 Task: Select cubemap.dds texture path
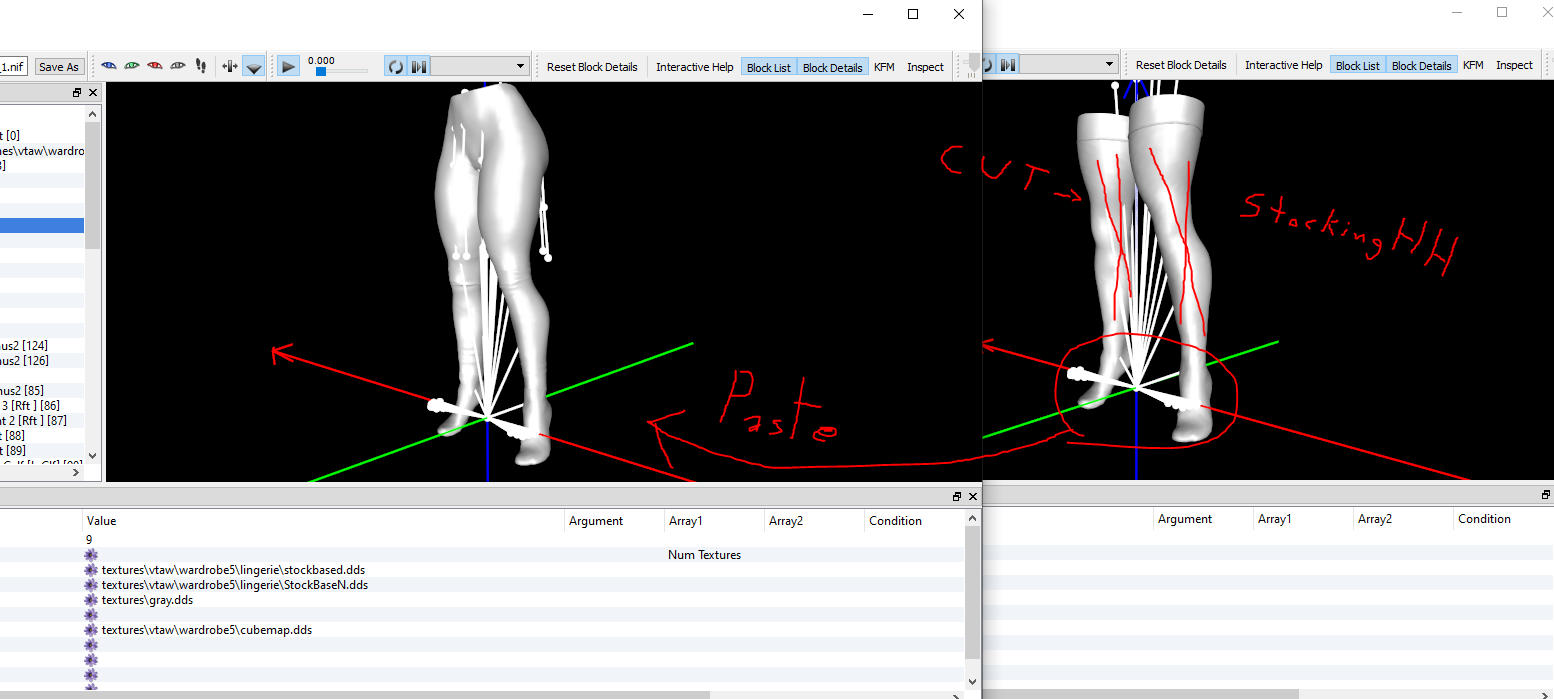[x=207, y=630]
